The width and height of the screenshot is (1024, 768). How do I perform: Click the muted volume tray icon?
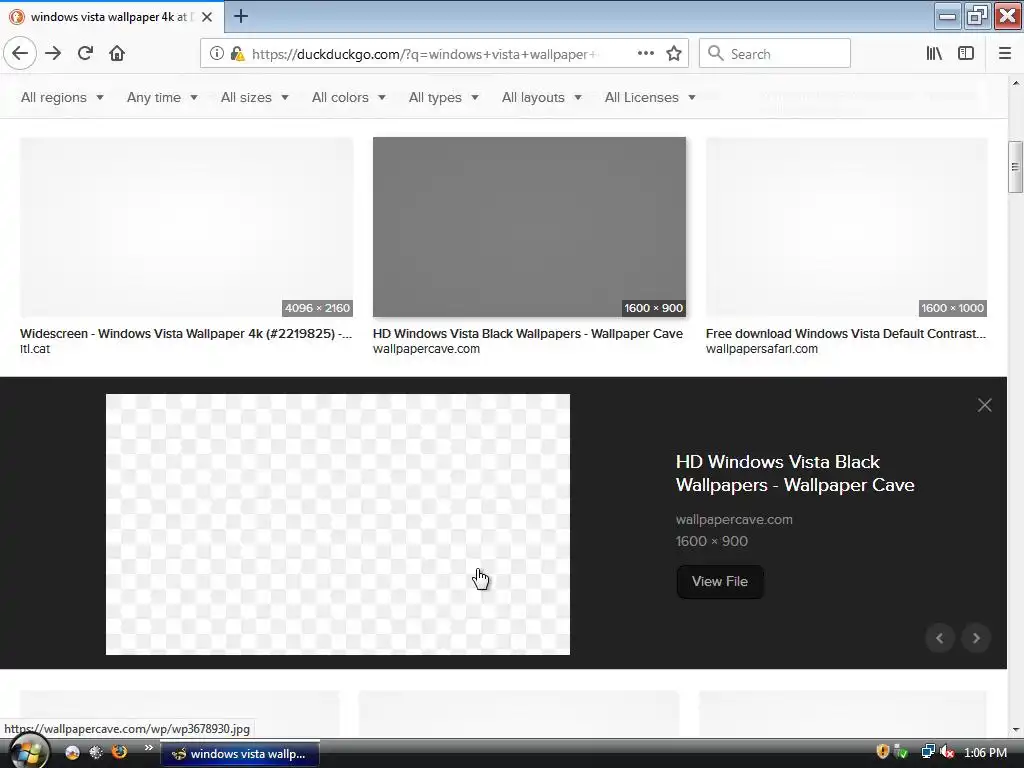947,752
